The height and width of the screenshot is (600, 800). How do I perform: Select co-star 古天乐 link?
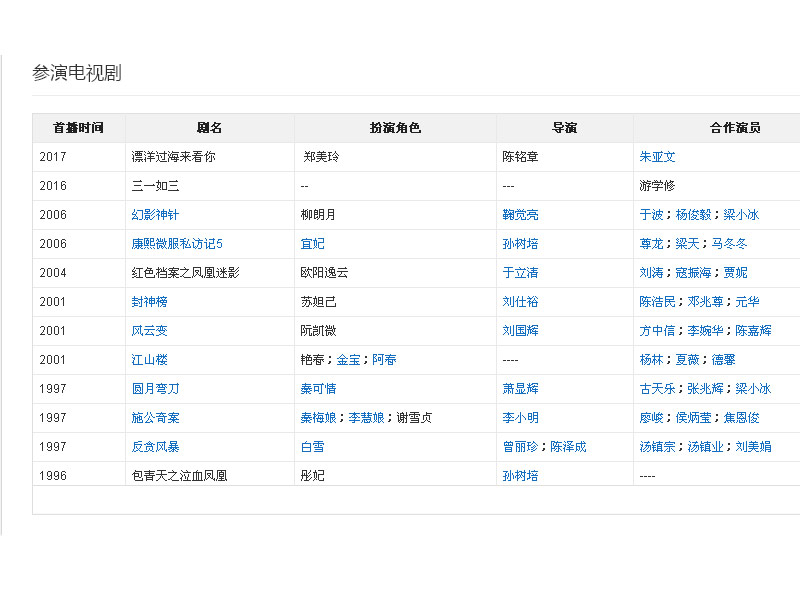coord(657,389)
